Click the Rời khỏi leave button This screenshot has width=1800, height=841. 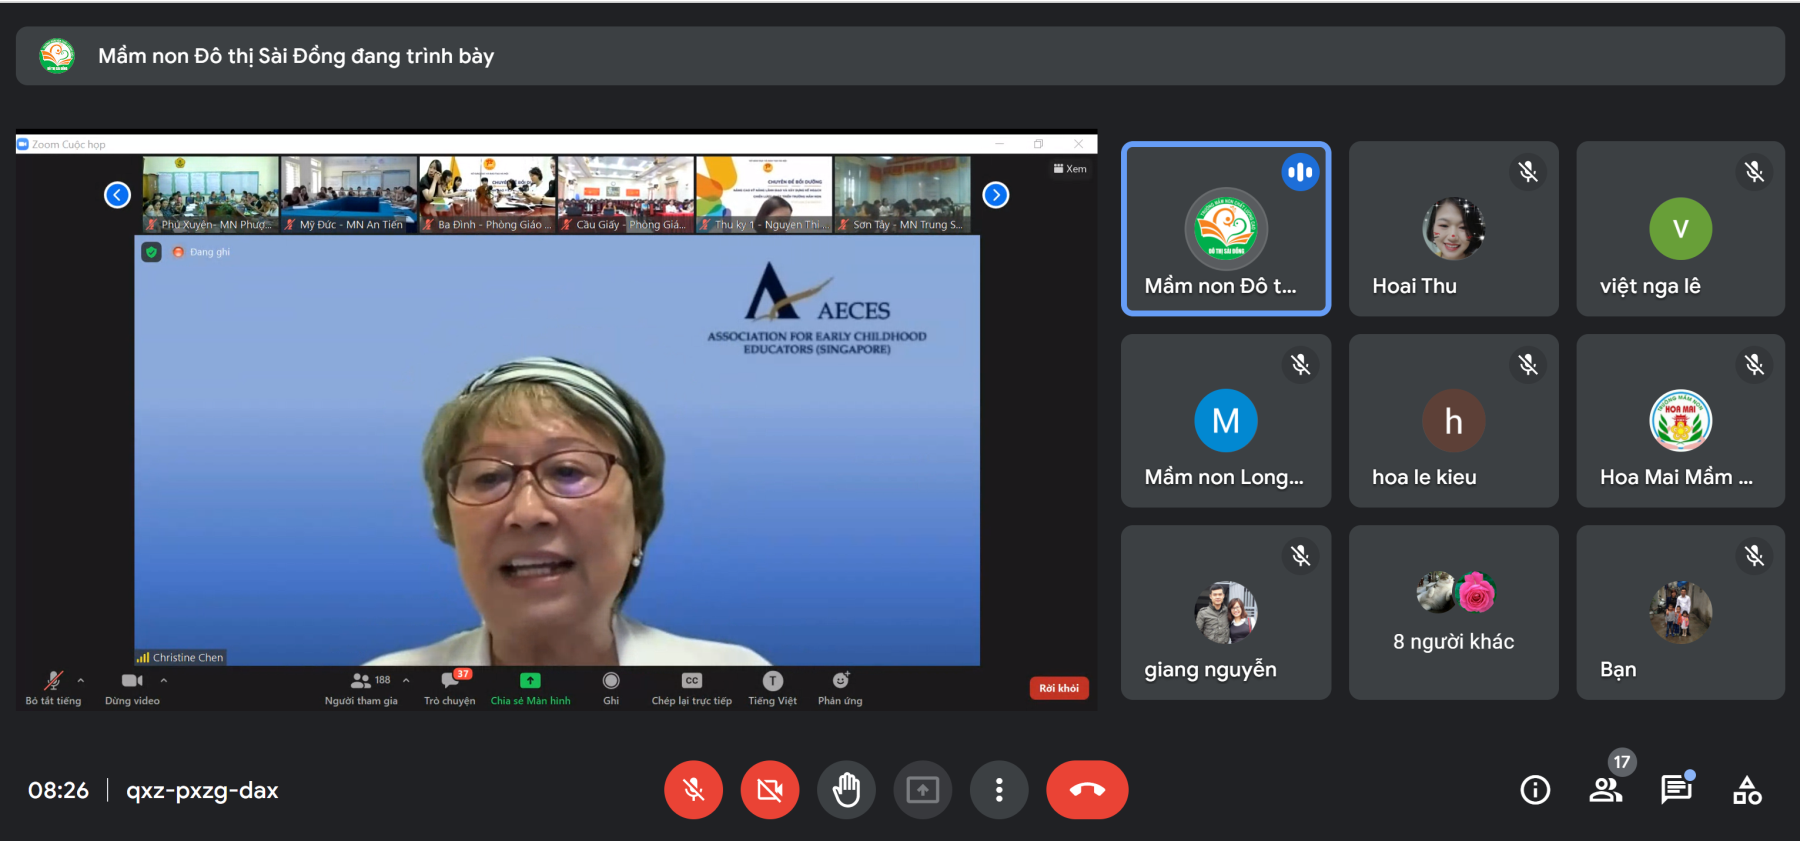point(1058,688)
